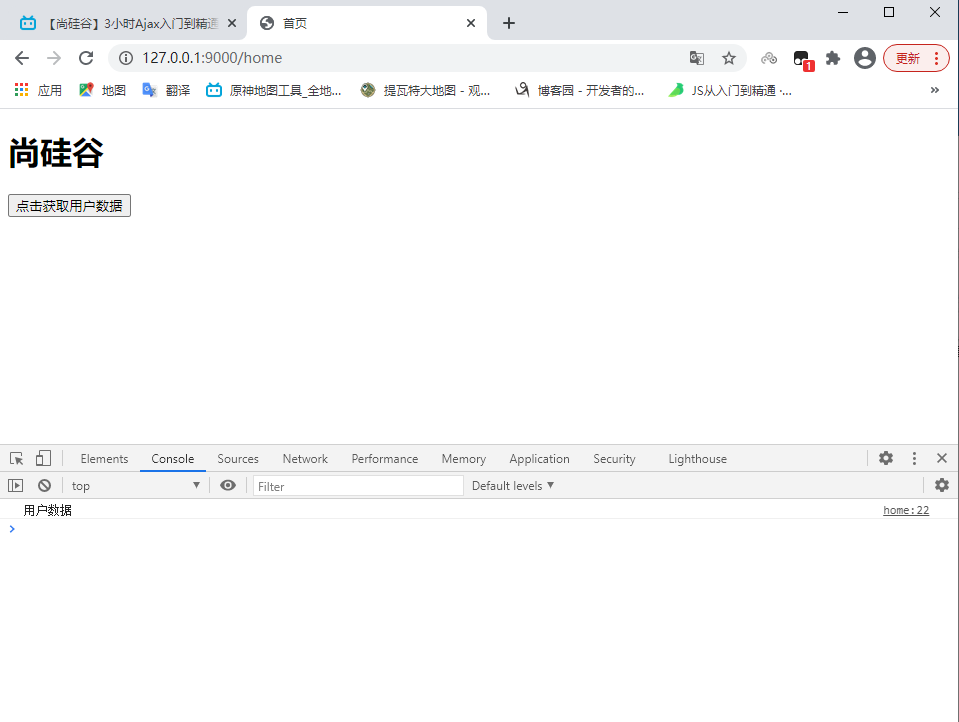The width and height of the screenshot is (959, 722).
Task: Minimize the browser window
Action: [843, 12]
